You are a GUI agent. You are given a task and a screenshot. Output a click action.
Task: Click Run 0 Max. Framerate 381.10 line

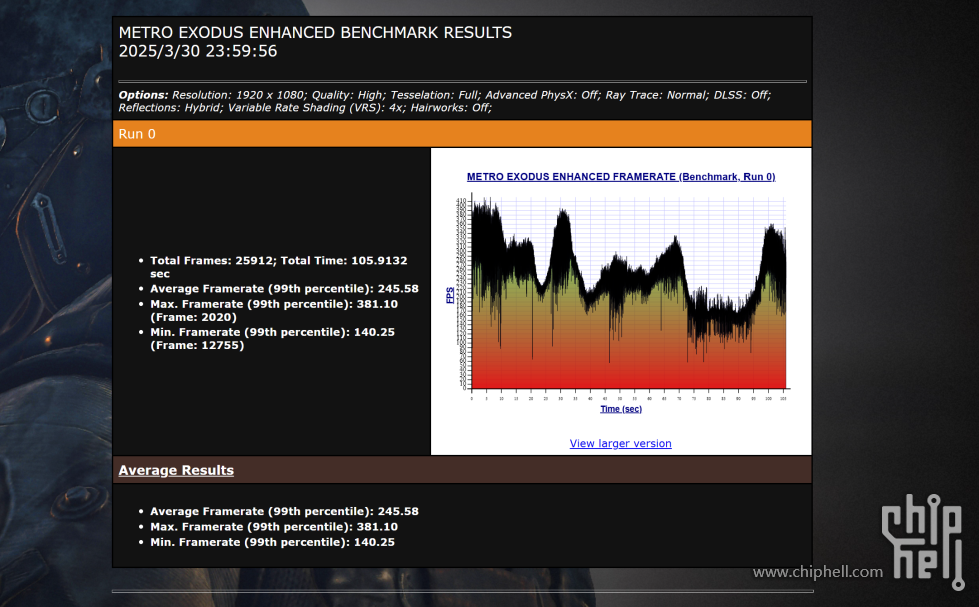pyautogui.click(x=273, y=310)
